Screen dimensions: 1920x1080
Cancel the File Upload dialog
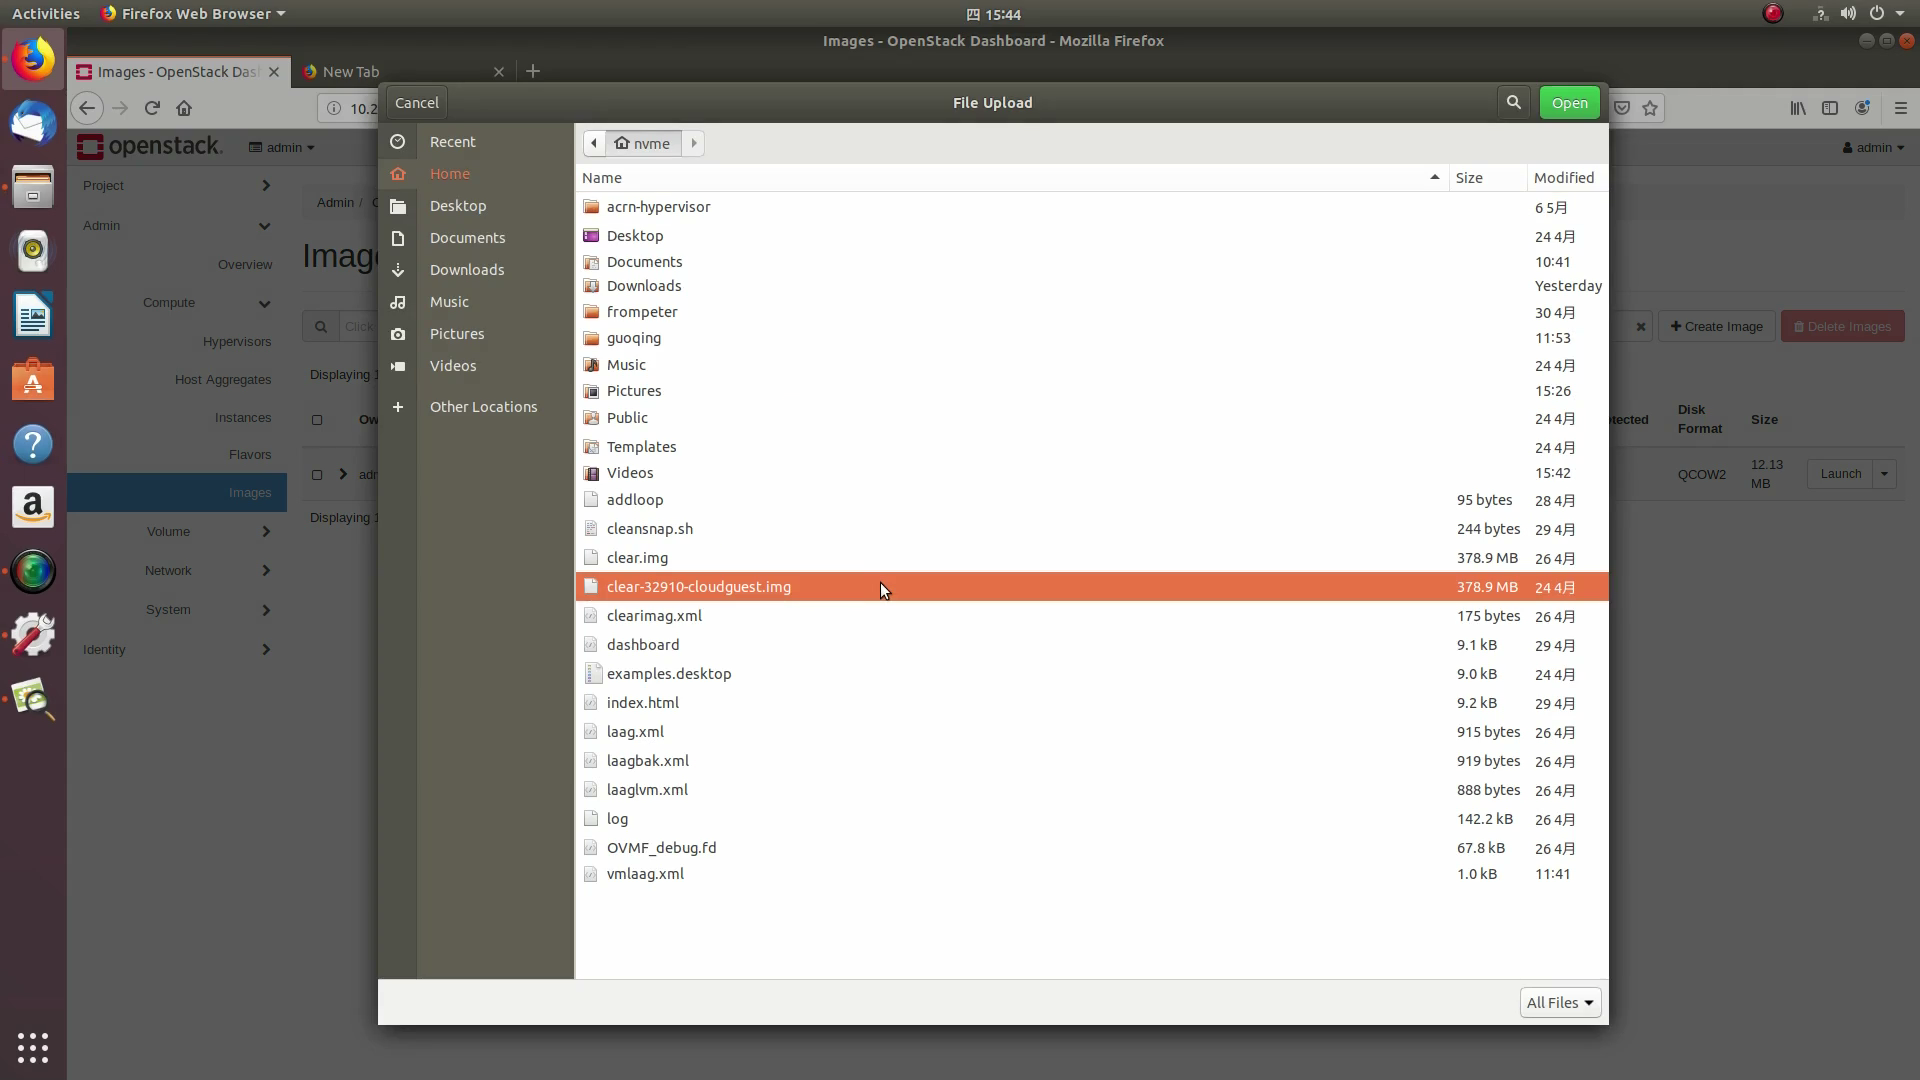click(417, 103)
